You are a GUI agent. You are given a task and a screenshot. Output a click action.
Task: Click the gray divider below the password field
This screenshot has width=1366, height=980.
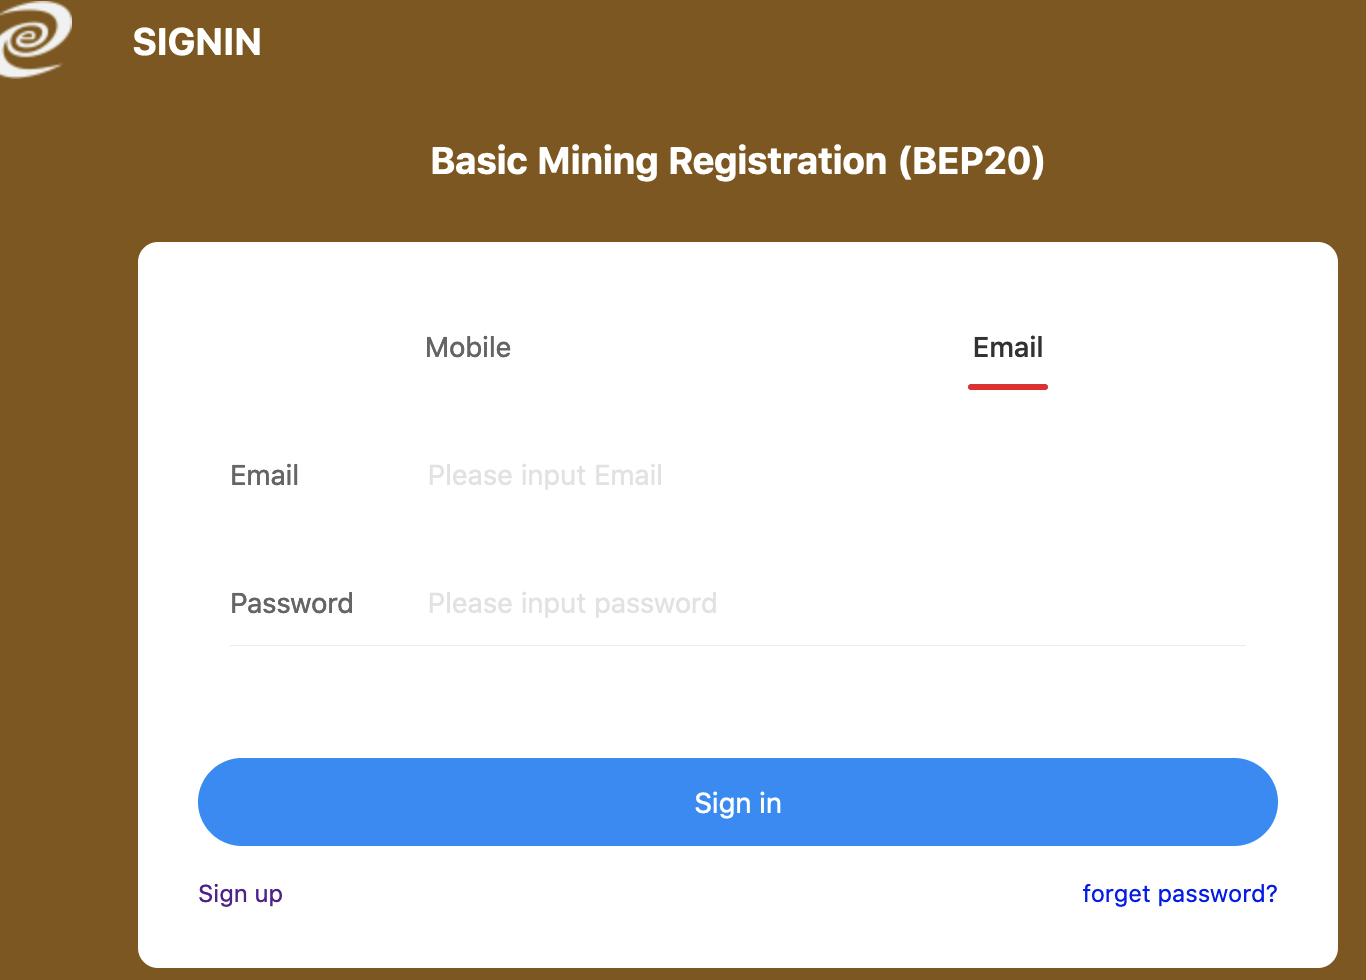coord(738,645)
